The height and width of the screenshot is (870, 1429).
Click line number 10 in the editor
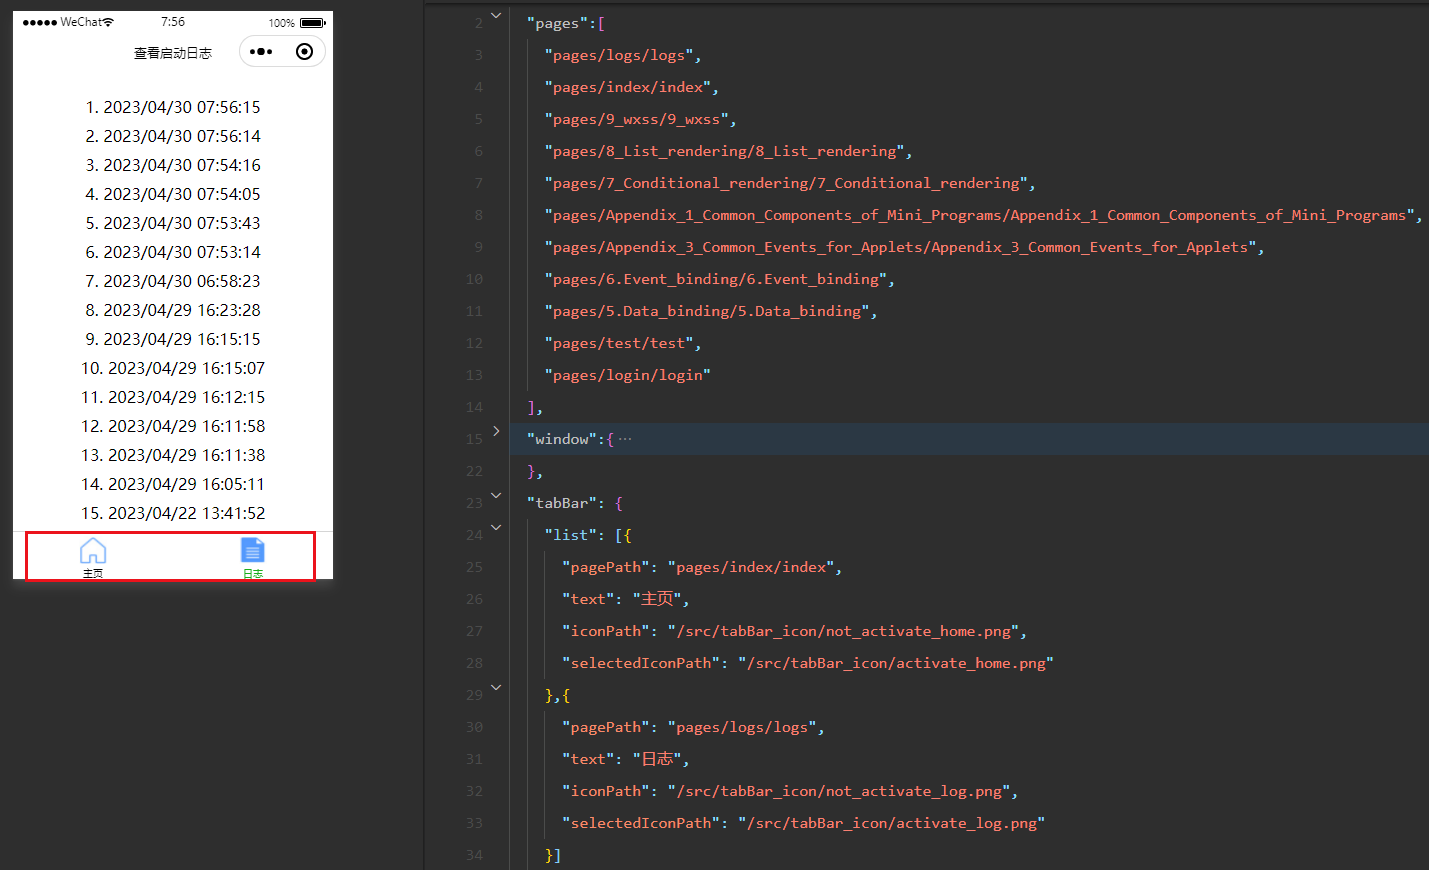pos(474,279)
